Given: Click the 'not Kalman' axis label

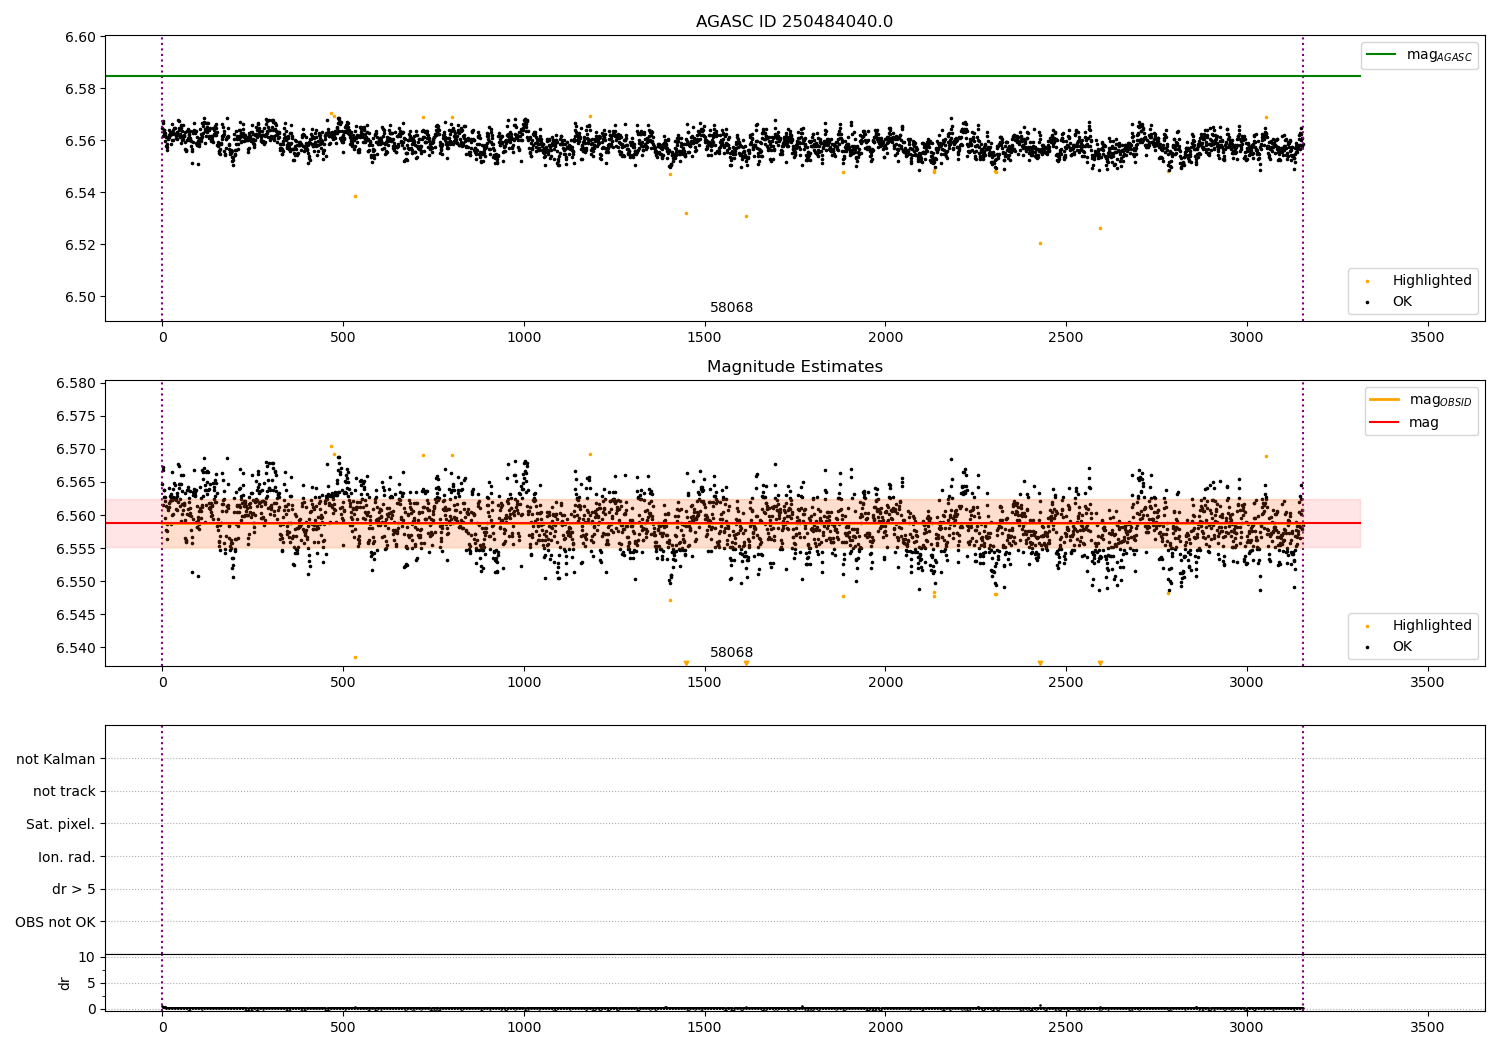Looking at the screenshot, I should [x=56, y=759].
